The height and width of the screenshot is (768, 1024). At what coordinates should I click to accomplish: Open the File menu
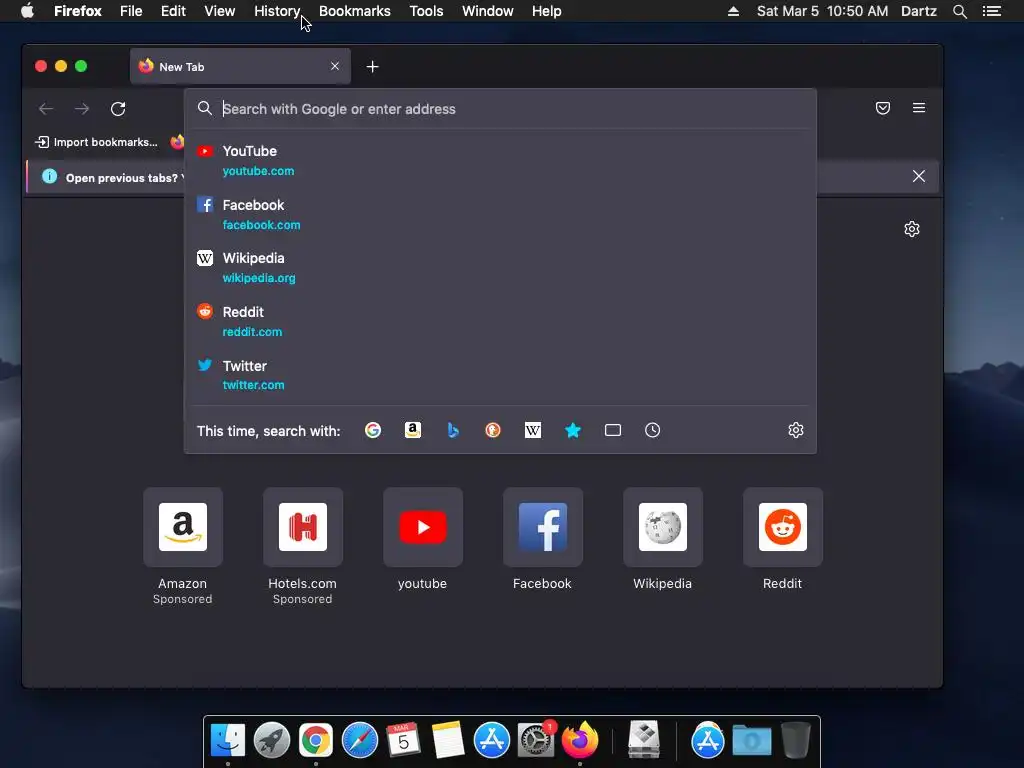coord(131,11)
